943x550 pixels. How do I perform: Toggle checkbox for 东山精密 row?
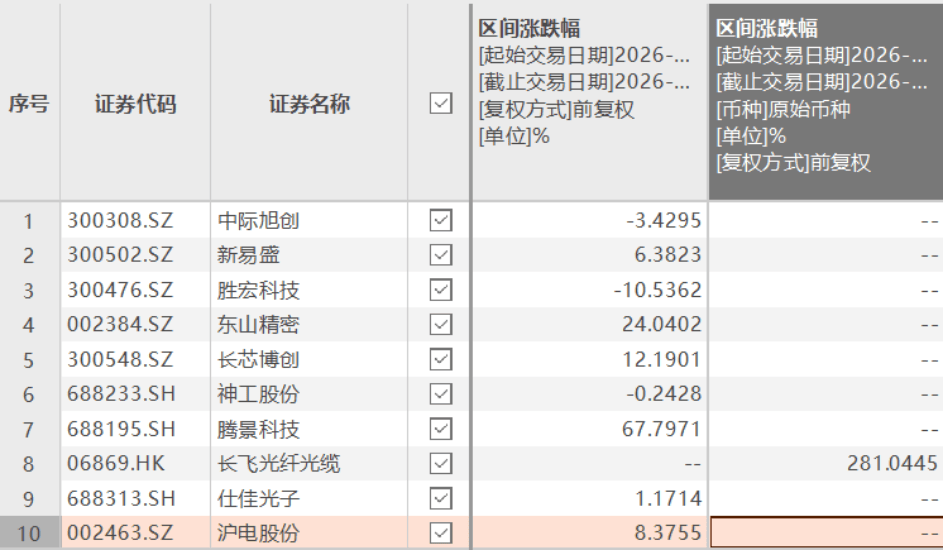[440, 325]
